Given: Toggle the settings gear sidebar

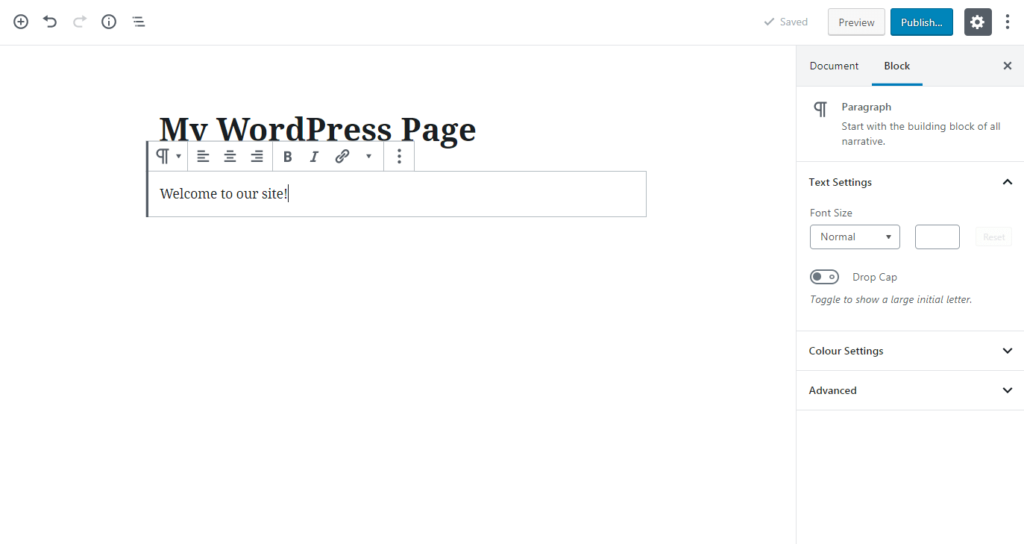Looking at the screenshot, I should 978,22.
